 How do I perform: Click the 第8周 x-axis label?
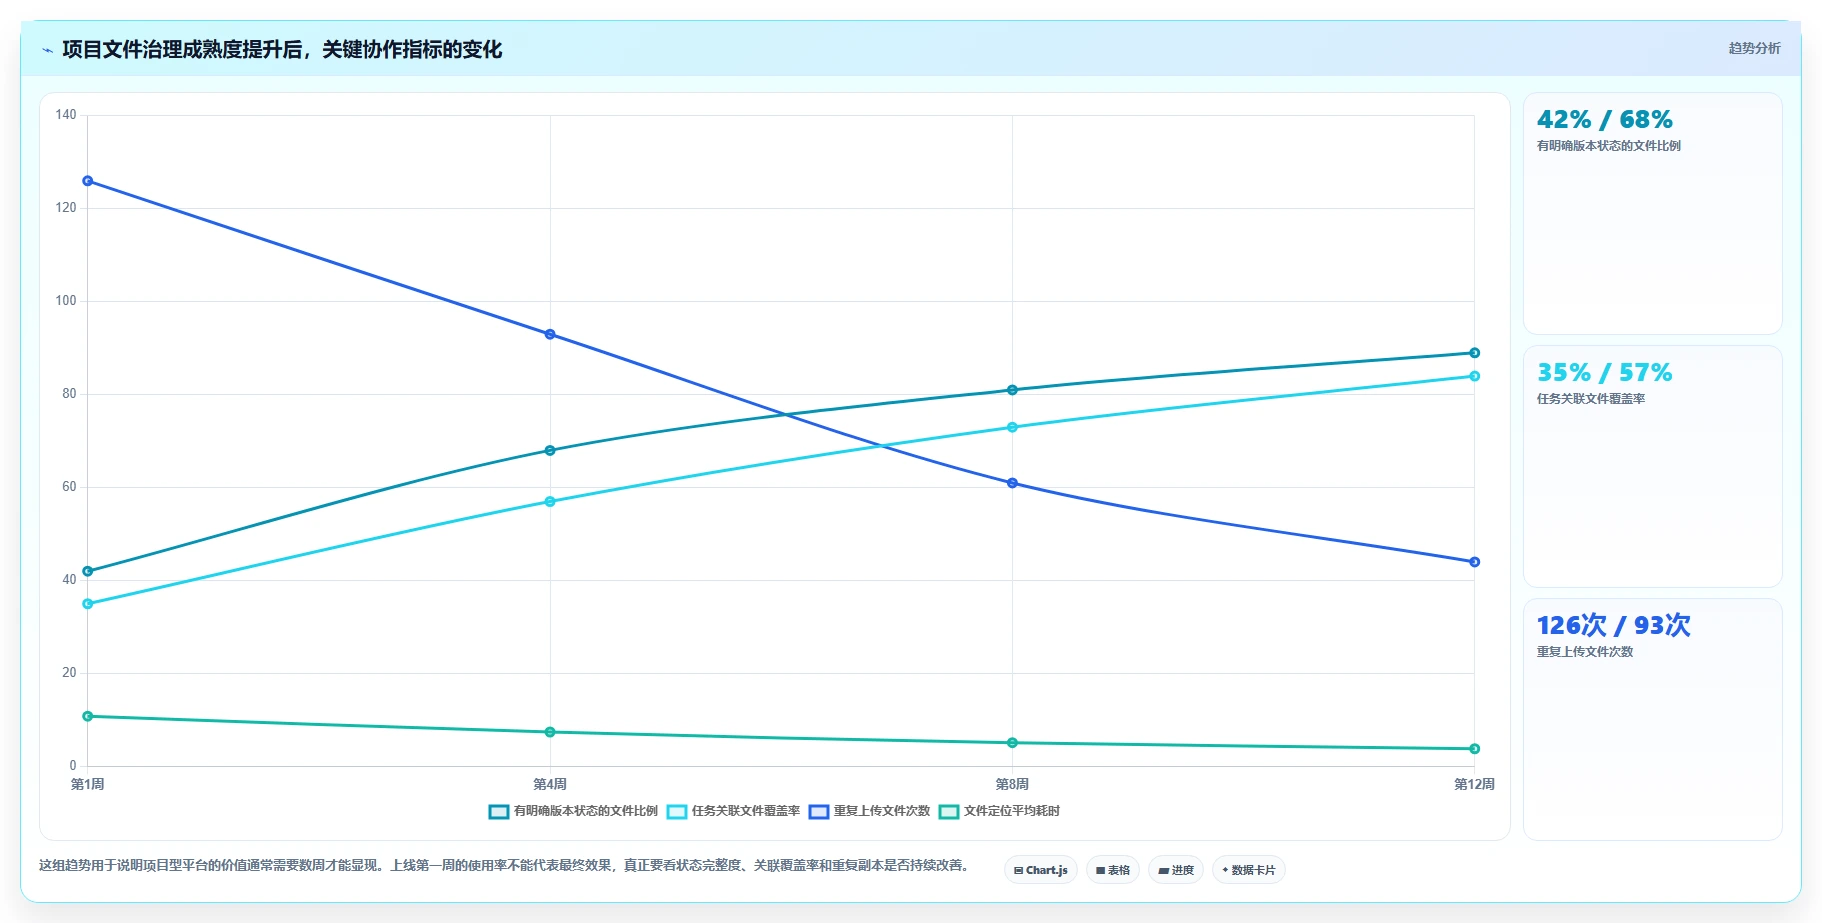click(1012, 784)
